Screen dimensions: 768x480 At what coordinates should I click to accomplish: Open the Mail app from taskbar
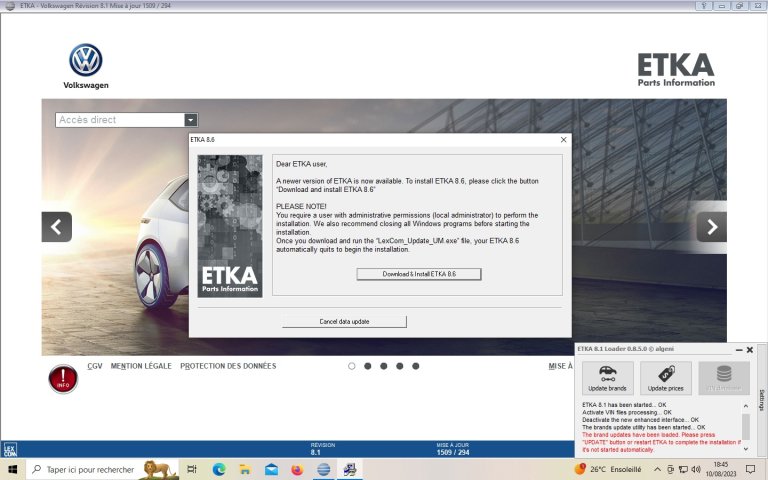point(271,469)
